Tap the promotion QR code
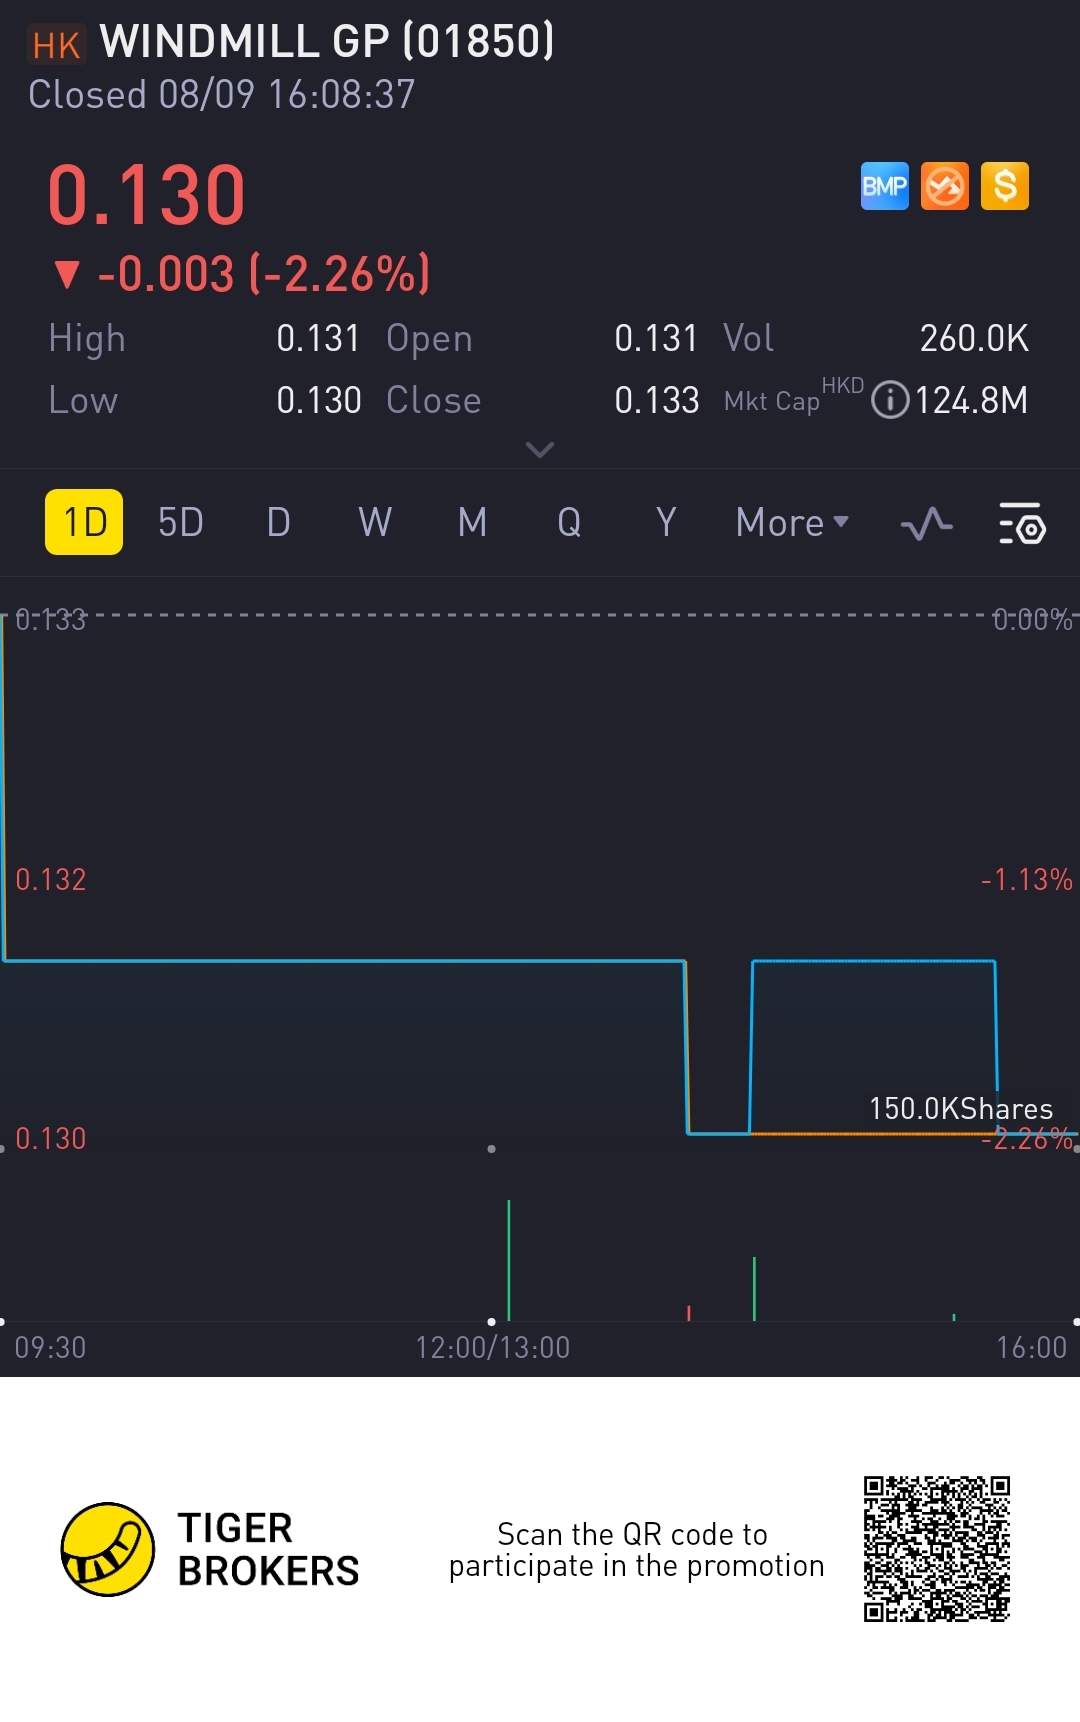Viewport: 1080px width, 1722px height. [x=937, y=1548]
